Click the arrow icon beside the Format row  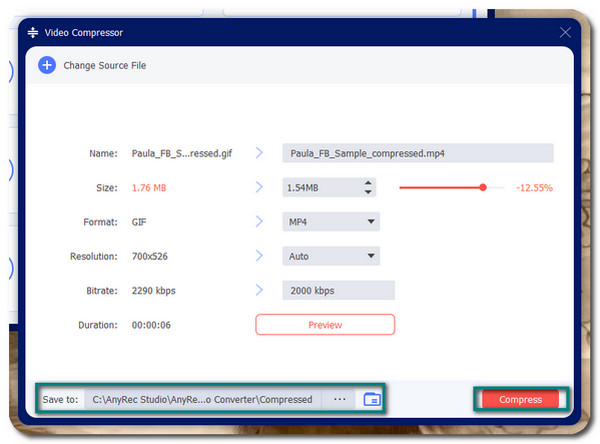(259, 222)
